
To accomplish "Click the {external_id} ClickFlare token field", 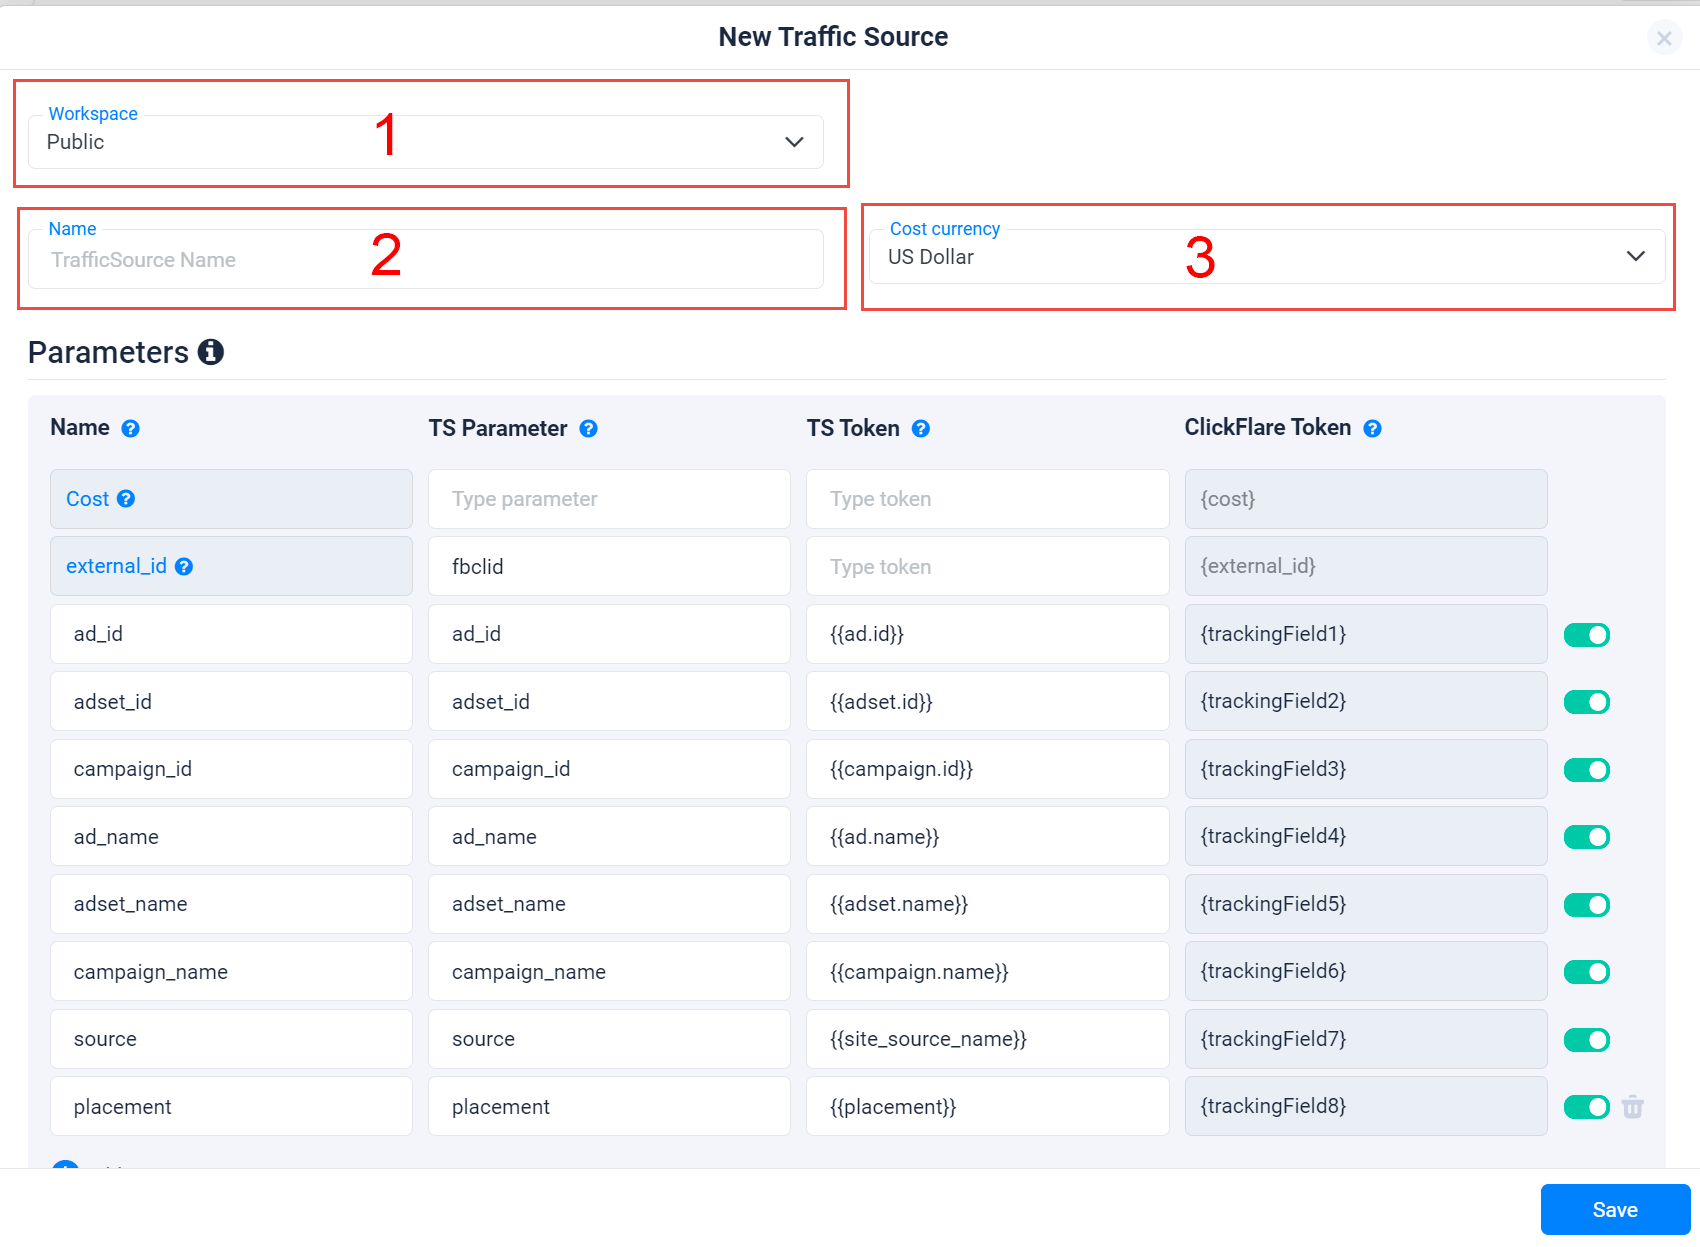I will pyautogui.click(x=1366, y=566).
